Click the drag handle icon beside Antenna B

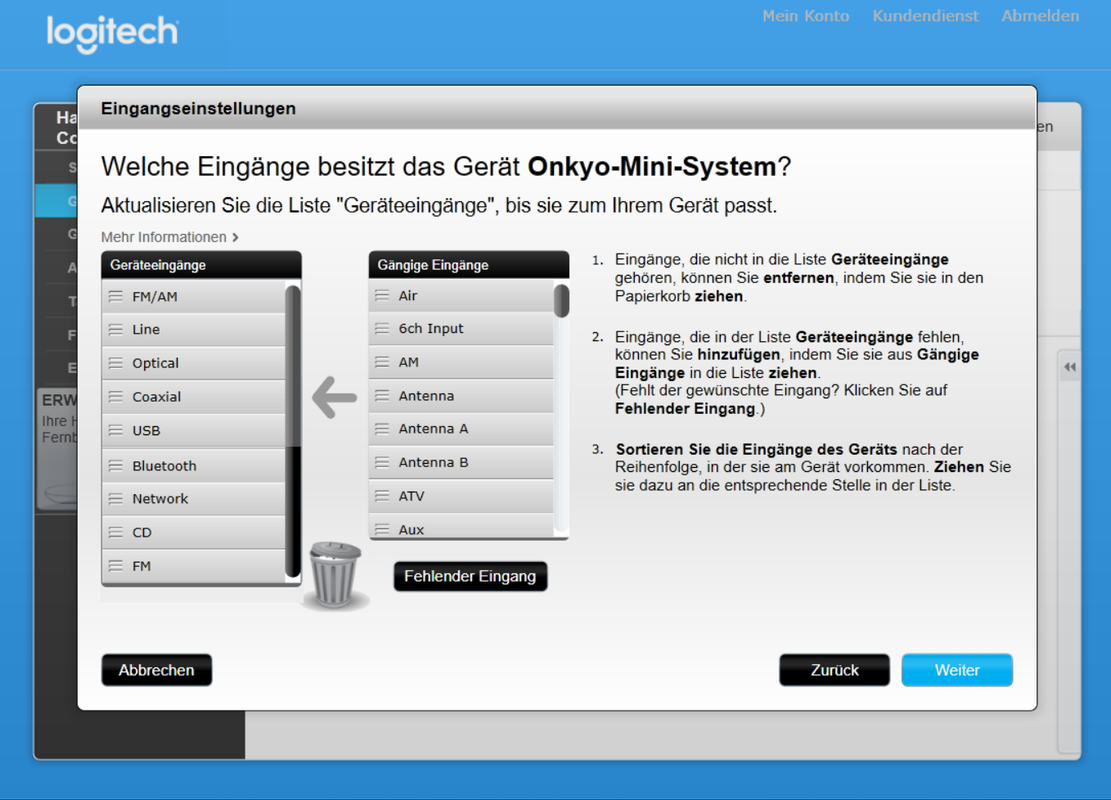382,462
